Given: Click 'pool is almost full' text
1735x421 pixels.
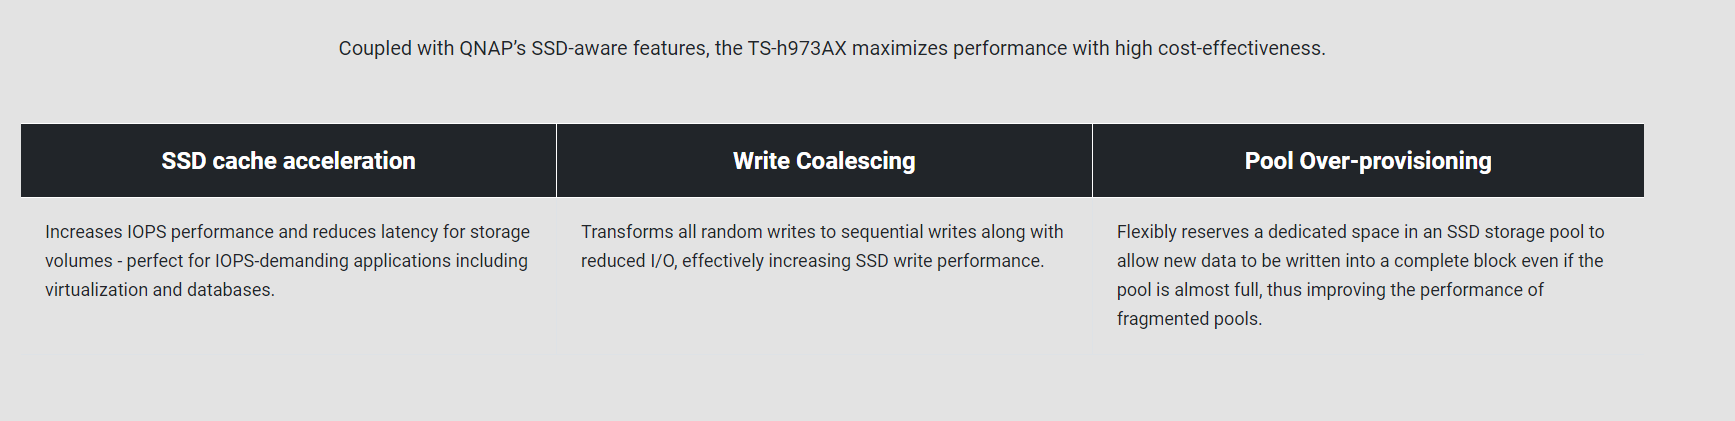Looking at the screenshot, I should pyautogui.click(x=1188, y=290).
